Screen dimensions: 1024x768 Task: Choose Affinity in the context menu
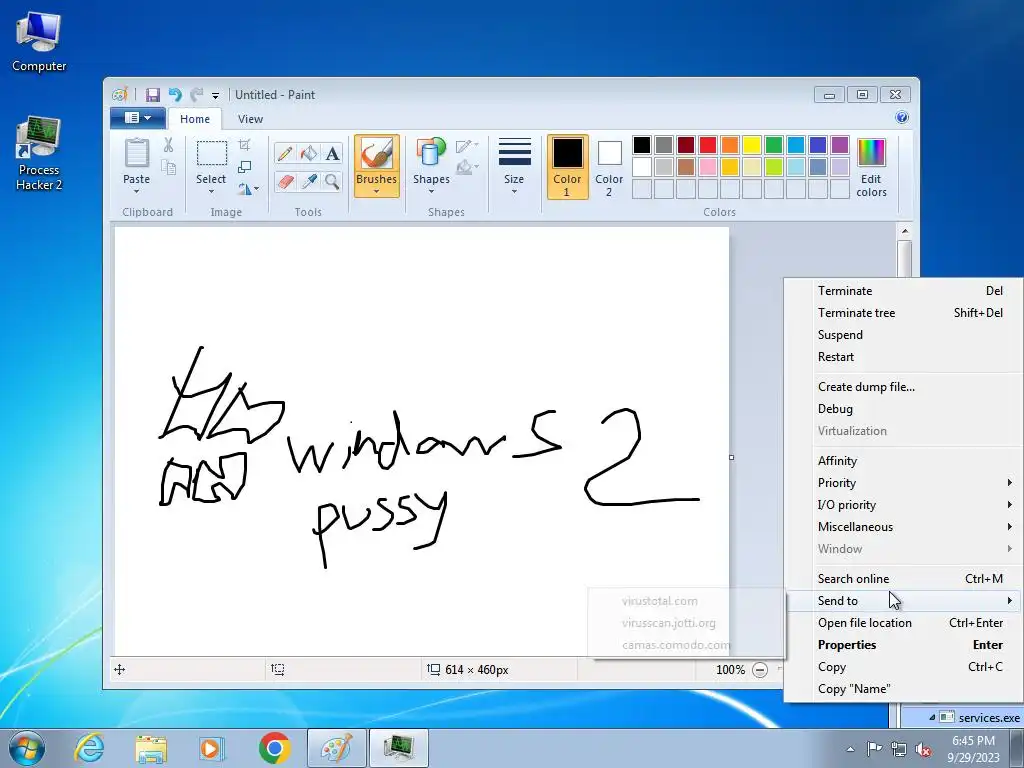coord(904,461)
